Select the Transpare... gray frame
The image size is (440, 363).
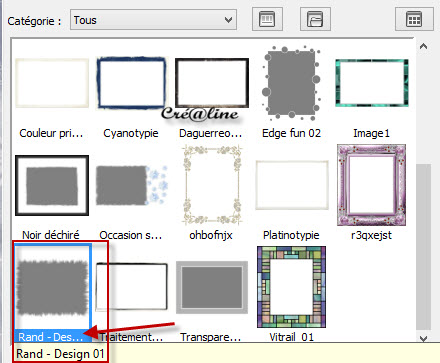tap(212, 287)
